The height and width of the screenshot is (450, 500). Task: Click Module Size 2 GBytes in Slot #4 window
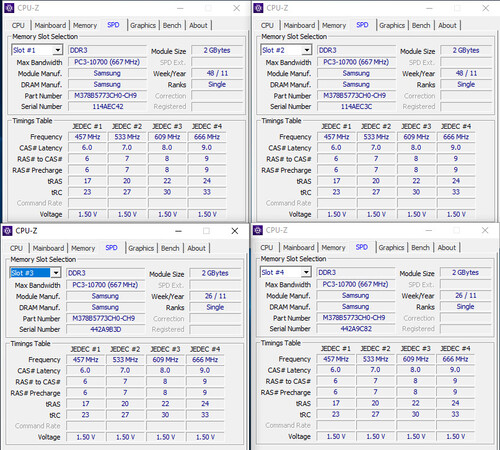coord(465,272)
